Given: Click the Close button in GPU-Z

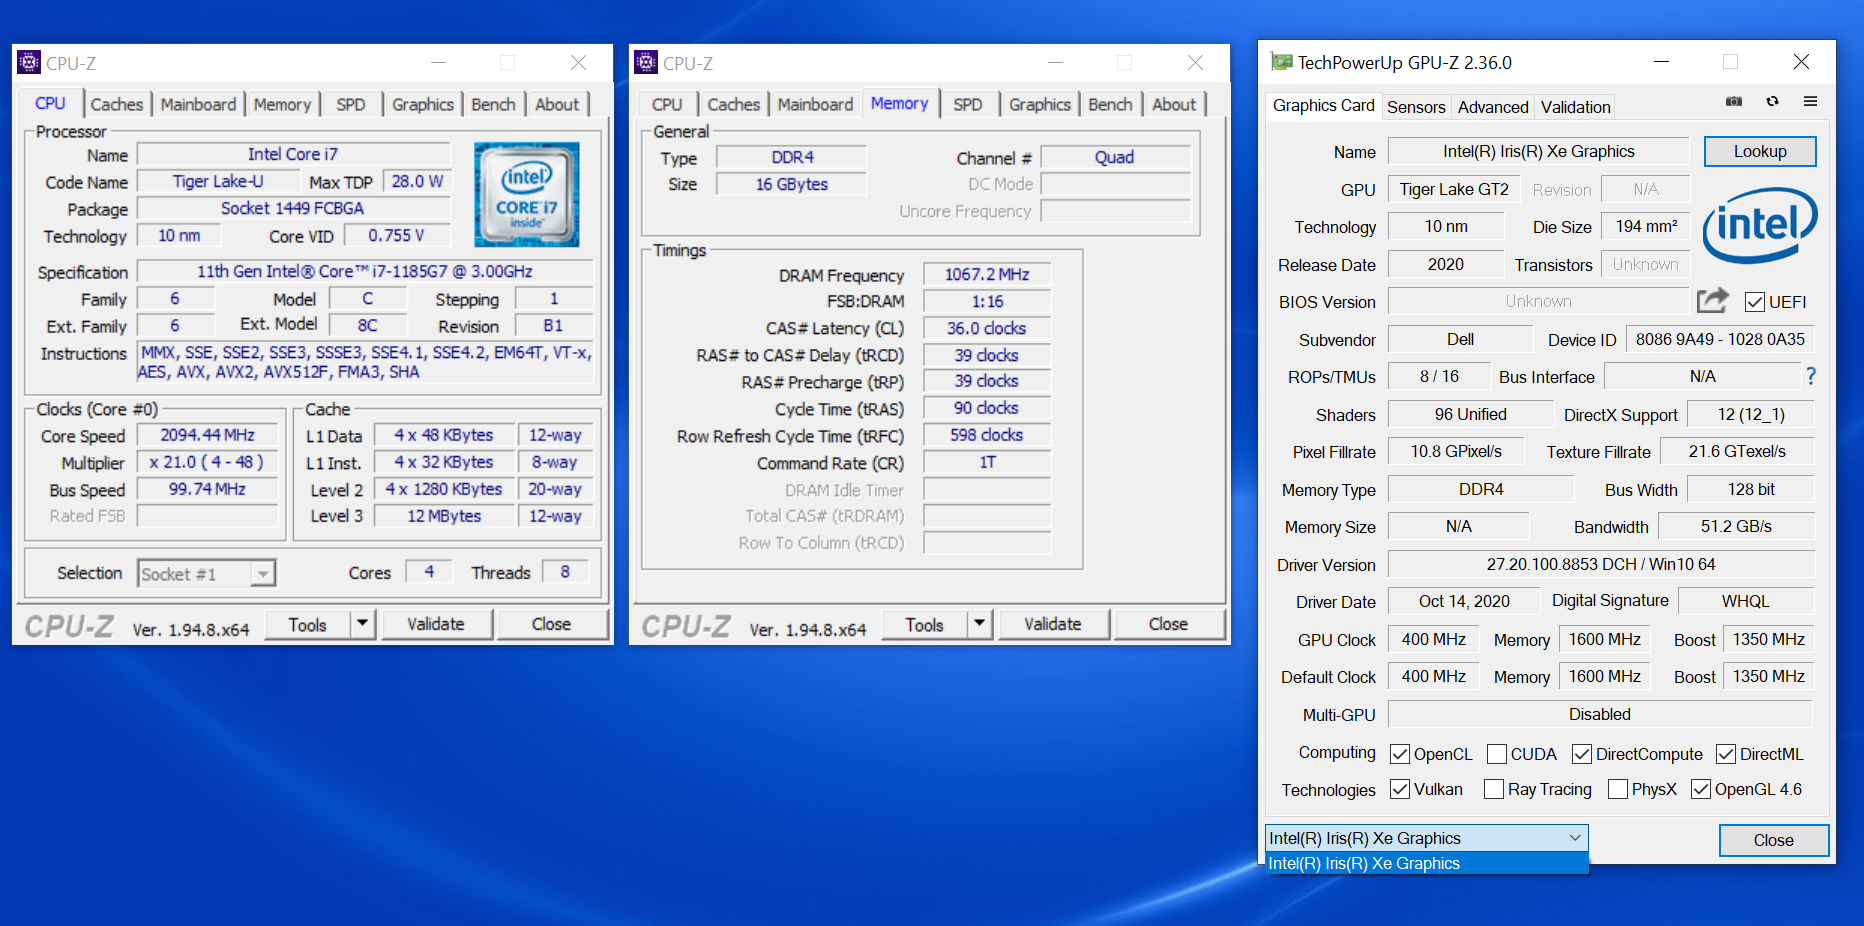Looking at the screenshot, I should [1773, 840].
